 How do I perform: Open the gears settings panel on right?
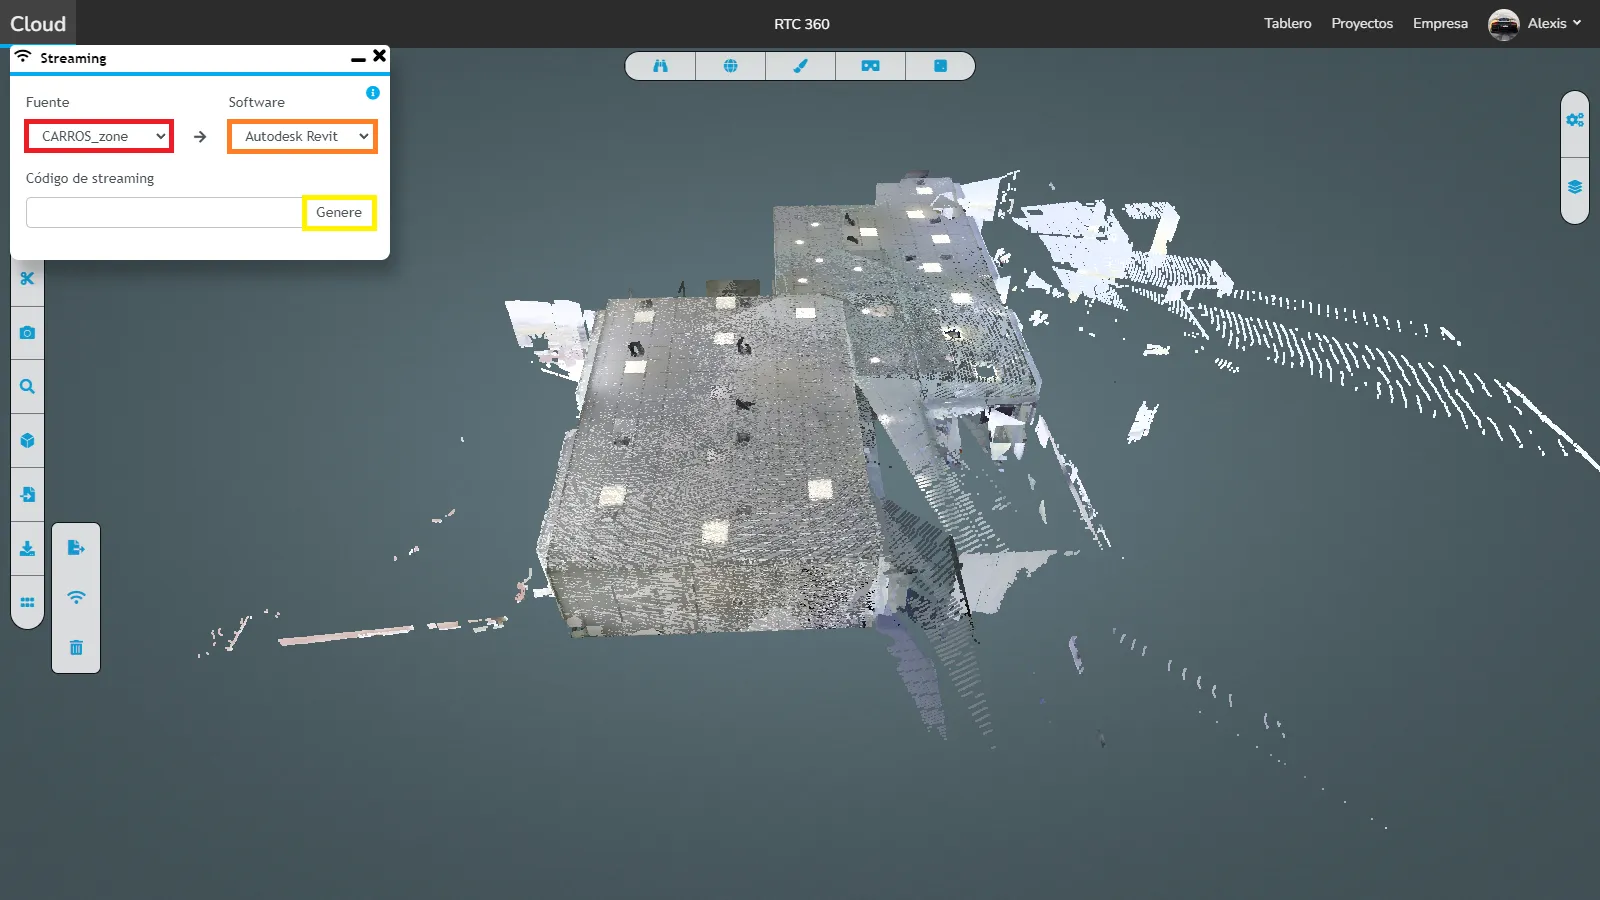(x=1575, y=120)
